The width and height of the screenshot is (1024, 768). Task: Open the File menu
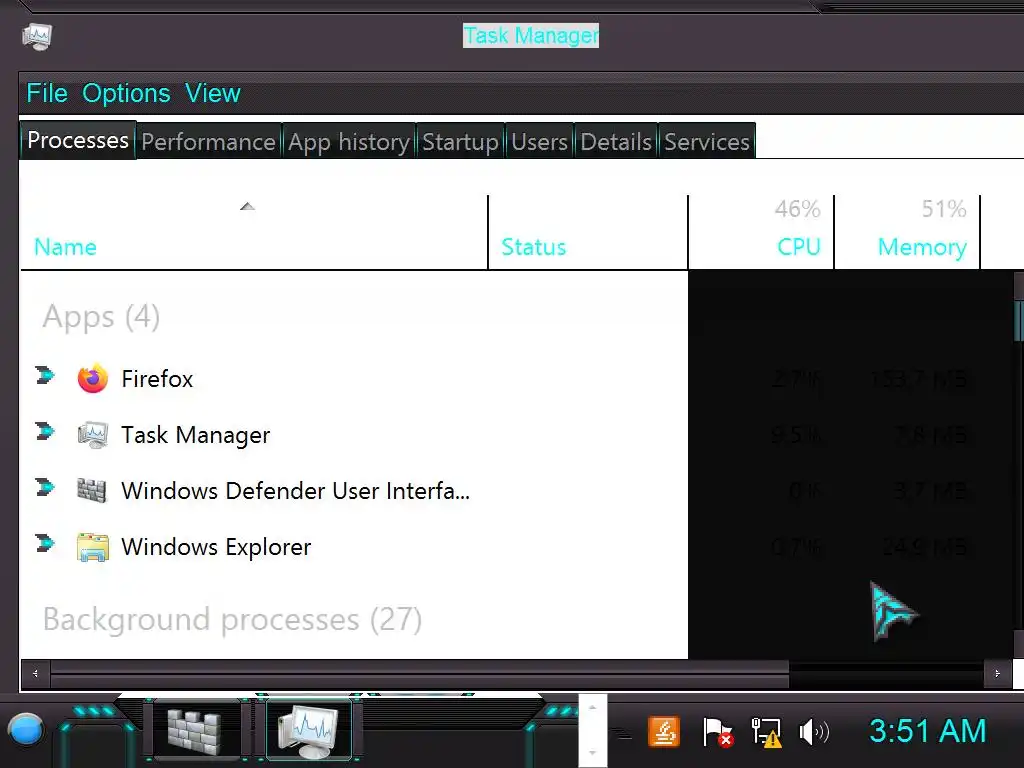coord(47,93)
